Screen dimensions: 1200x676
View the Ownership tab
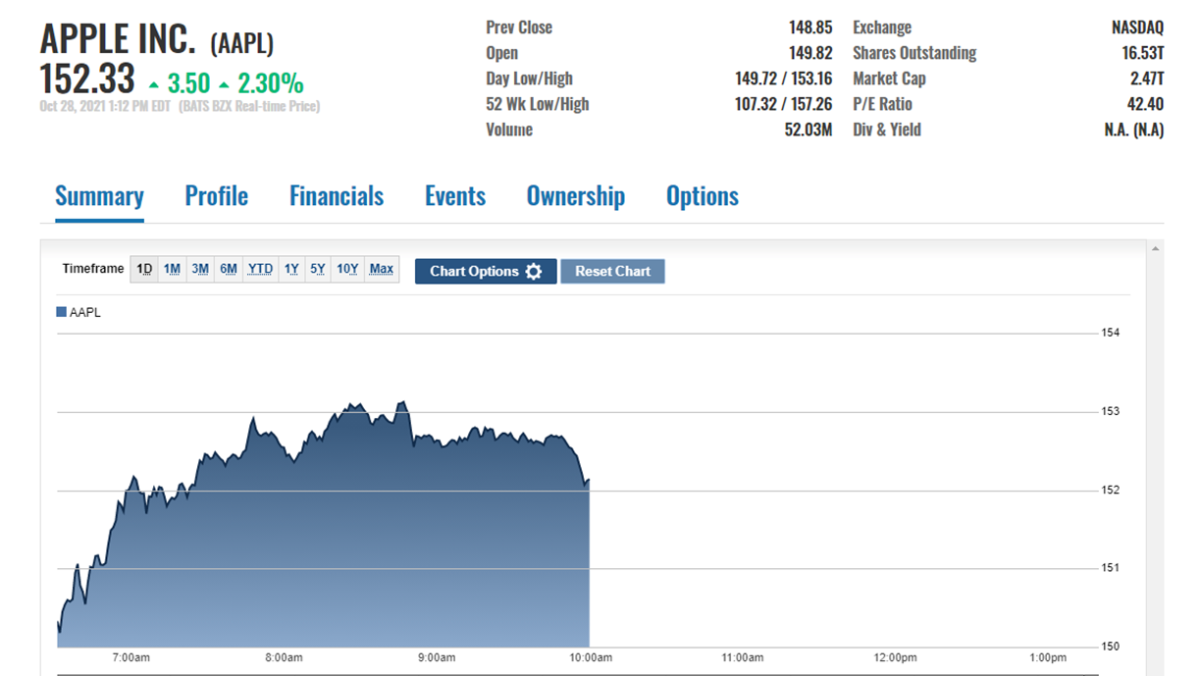[575, 196]
